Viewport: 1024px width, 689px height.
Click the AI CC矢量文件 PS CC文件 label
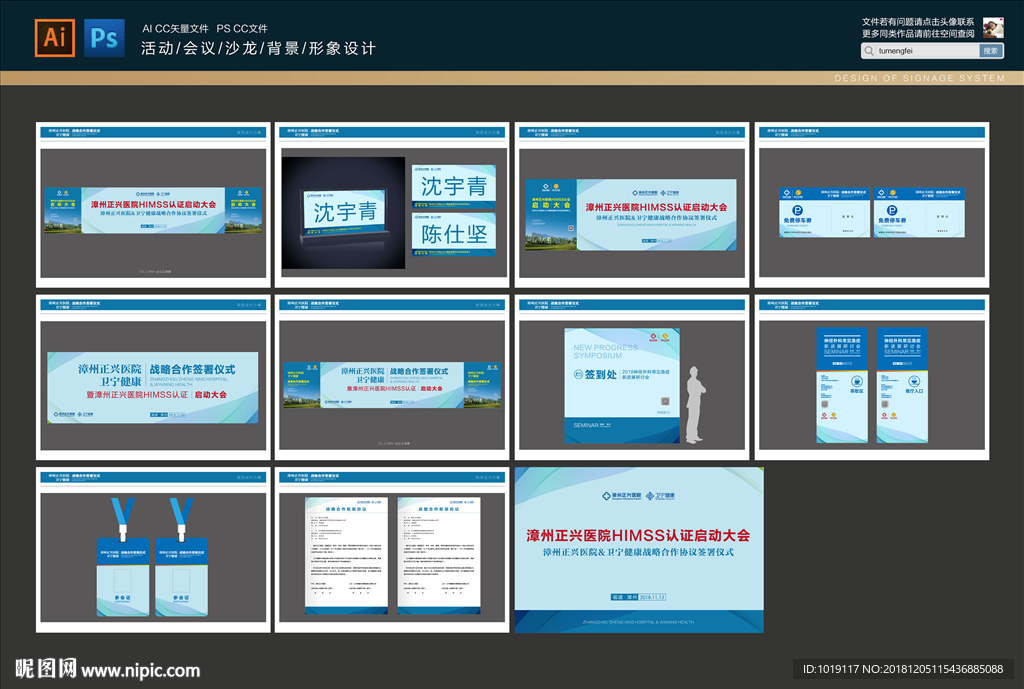tap(205, 29)
